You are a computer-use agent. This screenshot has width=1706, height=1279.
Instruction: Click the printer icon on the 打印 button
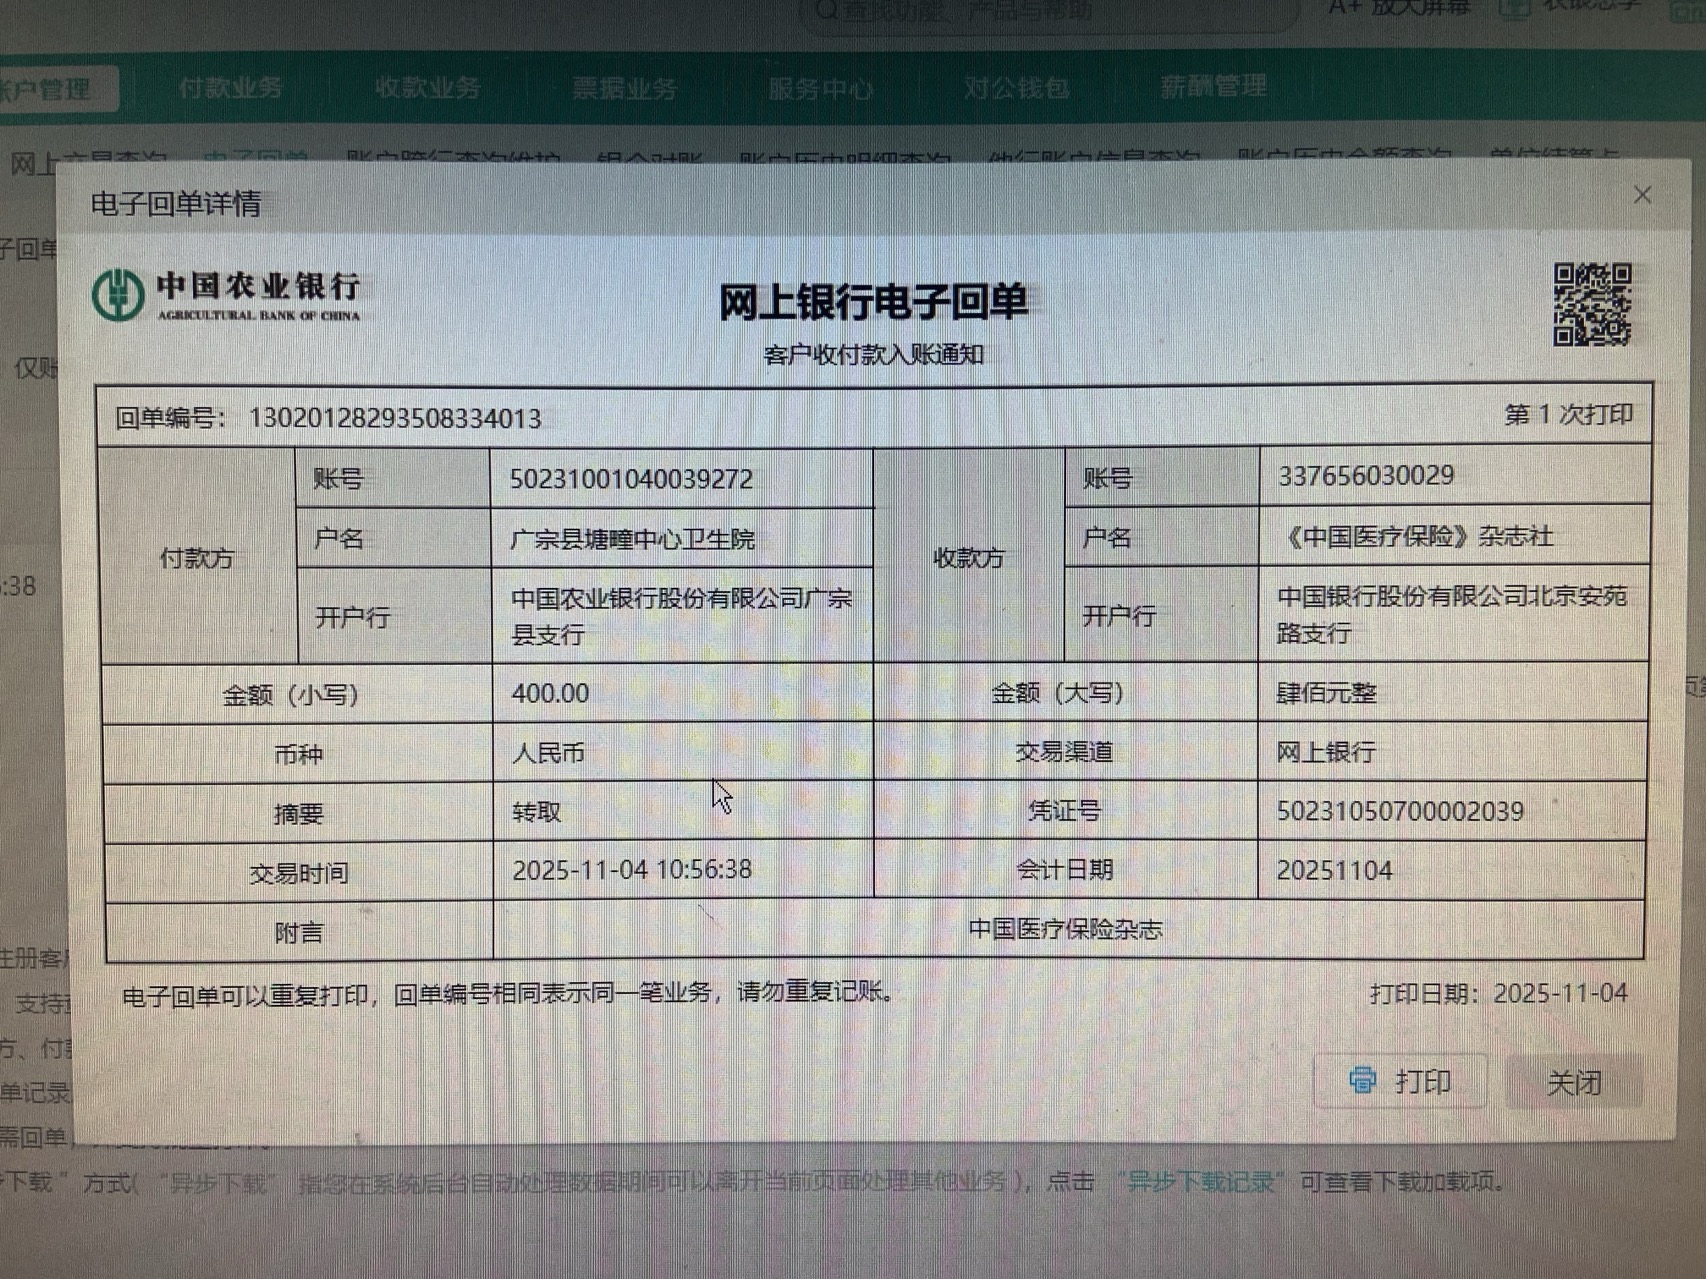(1362, 1080)
